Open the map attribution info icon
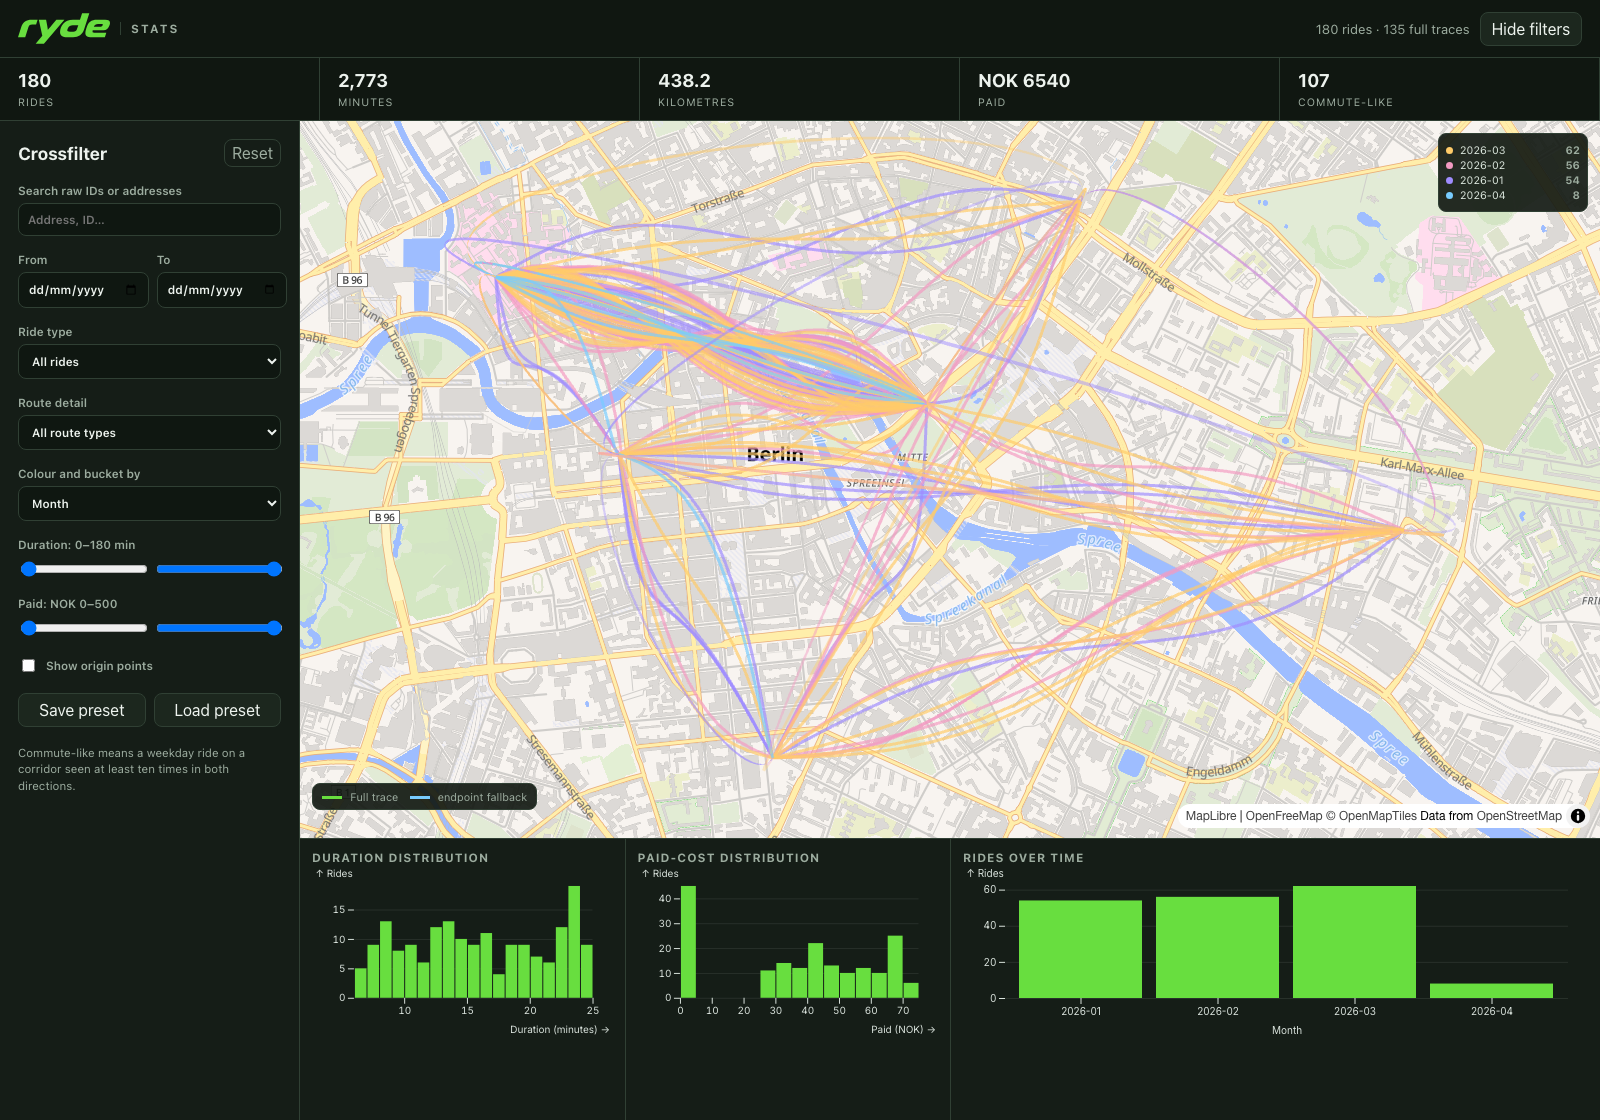 (x=1578, y=816)
